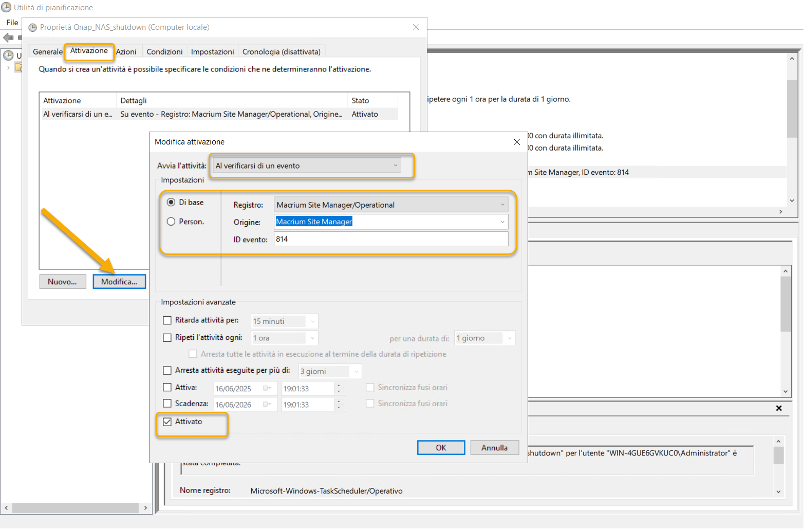Click the Modifica... button

119,282
